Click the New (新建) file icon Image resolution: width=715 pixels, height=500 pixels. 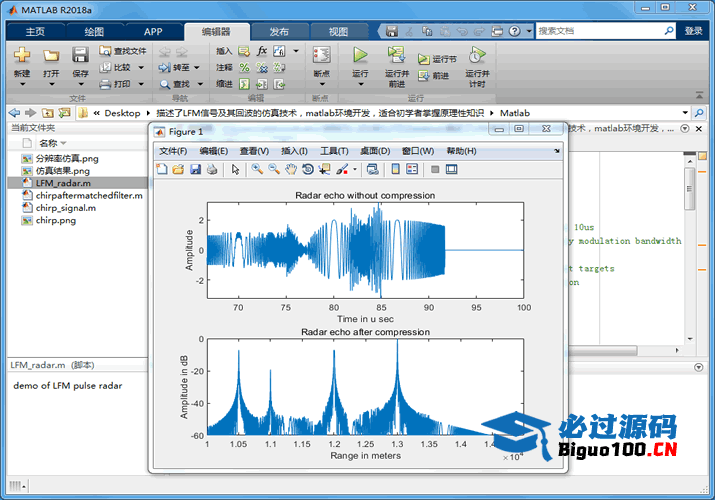22,55
